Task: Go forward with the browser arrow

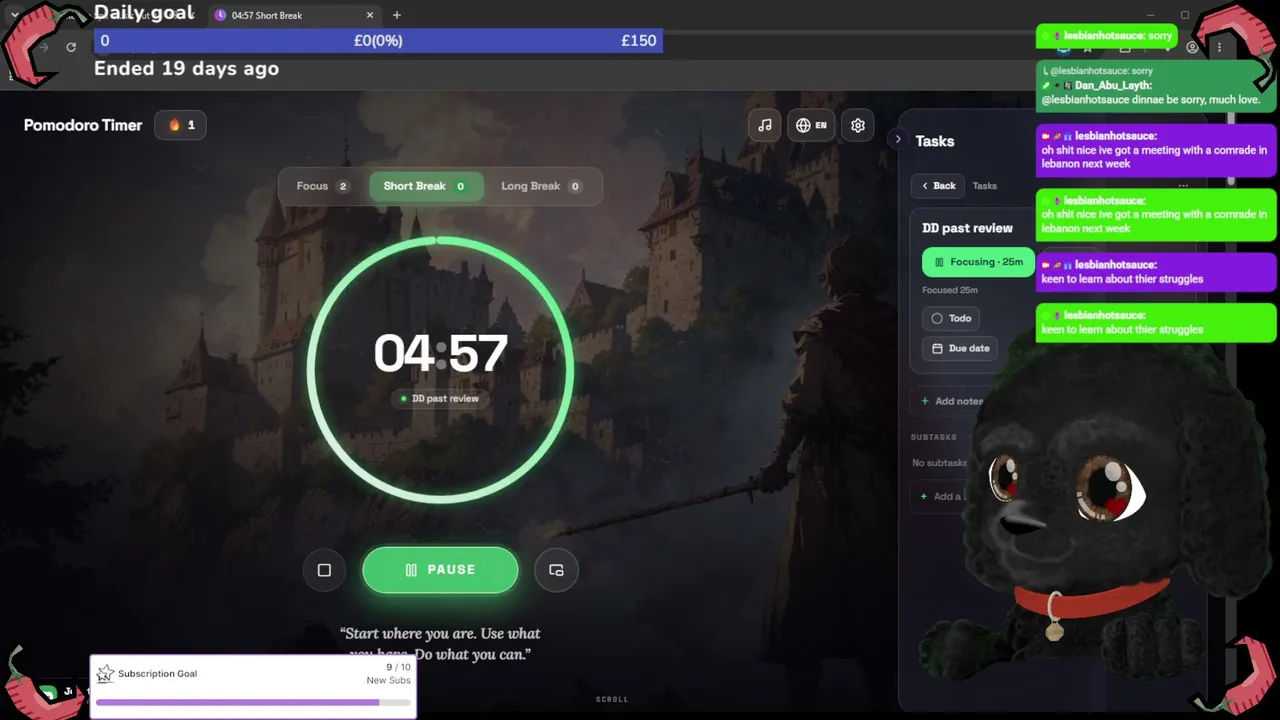Action: pos(43,47)
